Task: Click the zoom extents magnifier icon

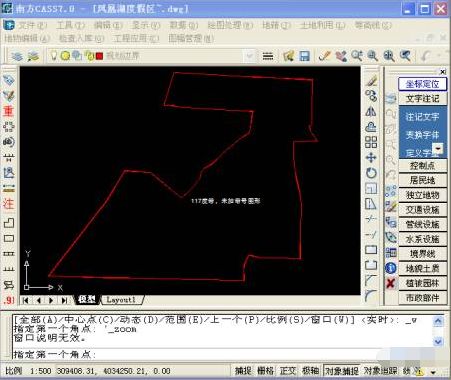Action: [389, 56]
